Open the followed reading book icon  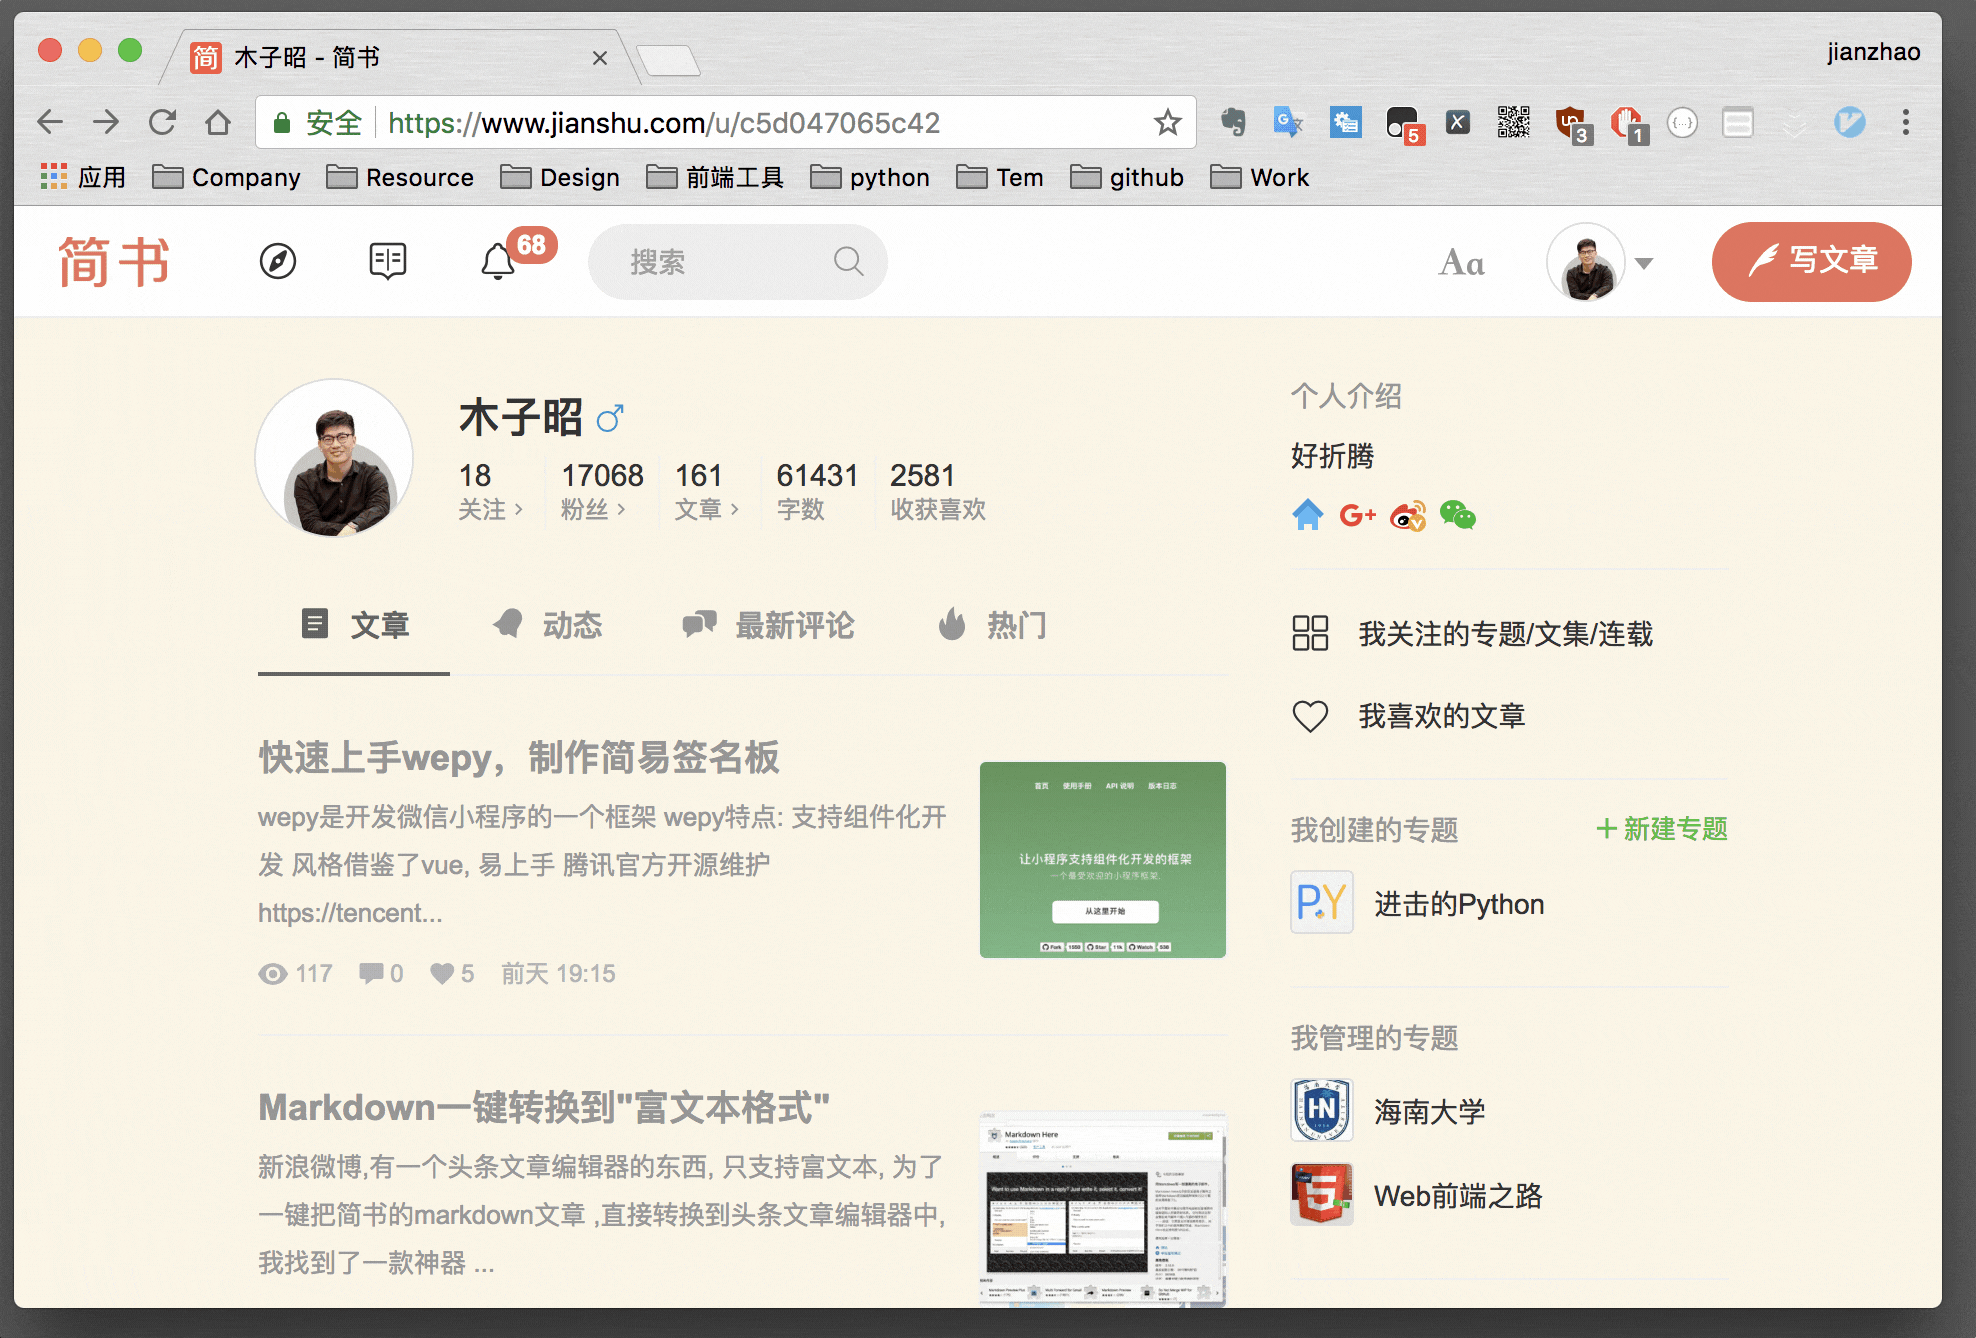click(387, 262)
